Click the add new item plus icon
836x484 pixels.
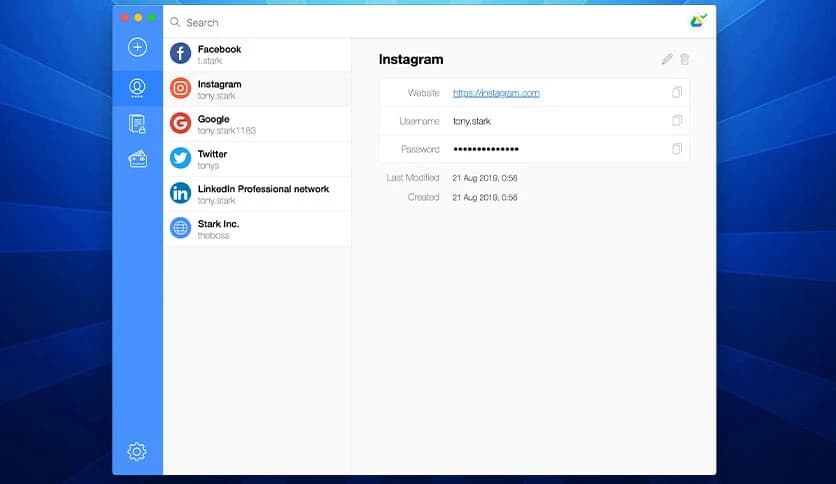[137, 47]
